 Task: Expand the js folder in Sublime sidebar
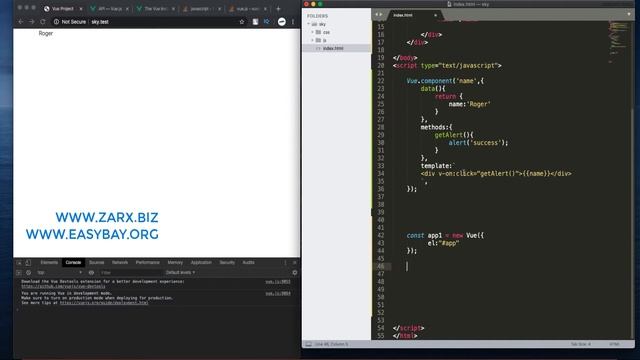click(x=313, y=40)
